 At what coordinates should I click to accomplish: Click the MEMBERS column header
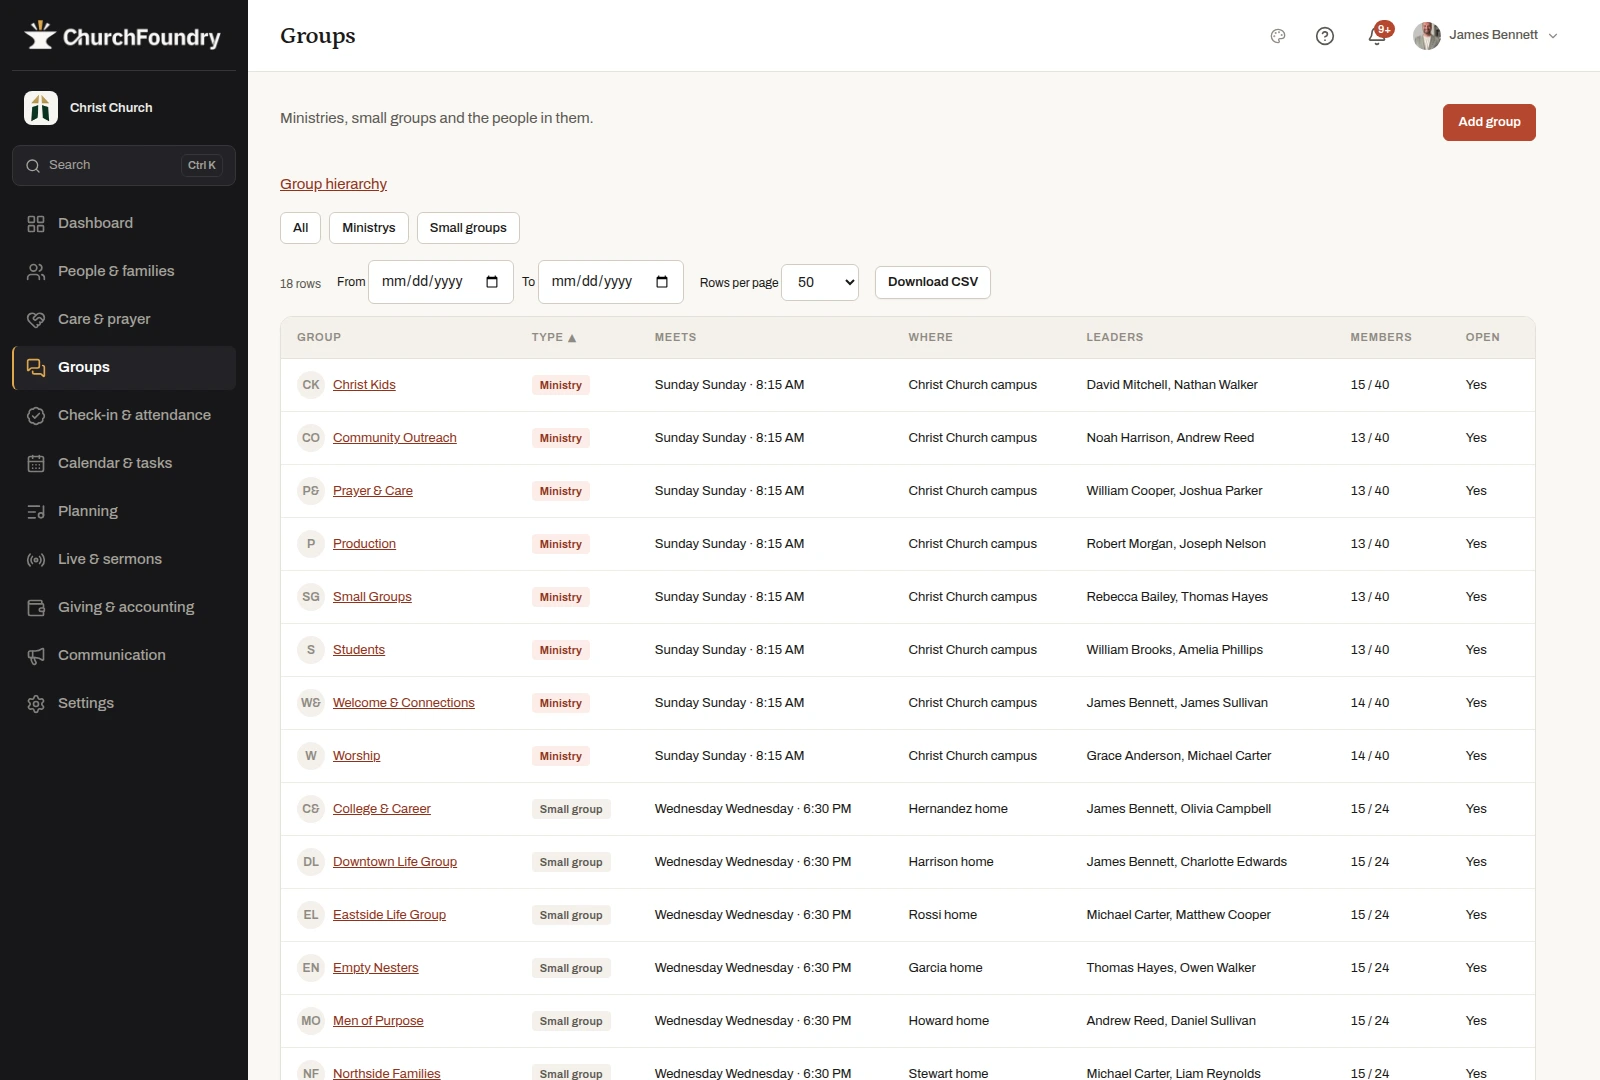(x=1381, y=338)
